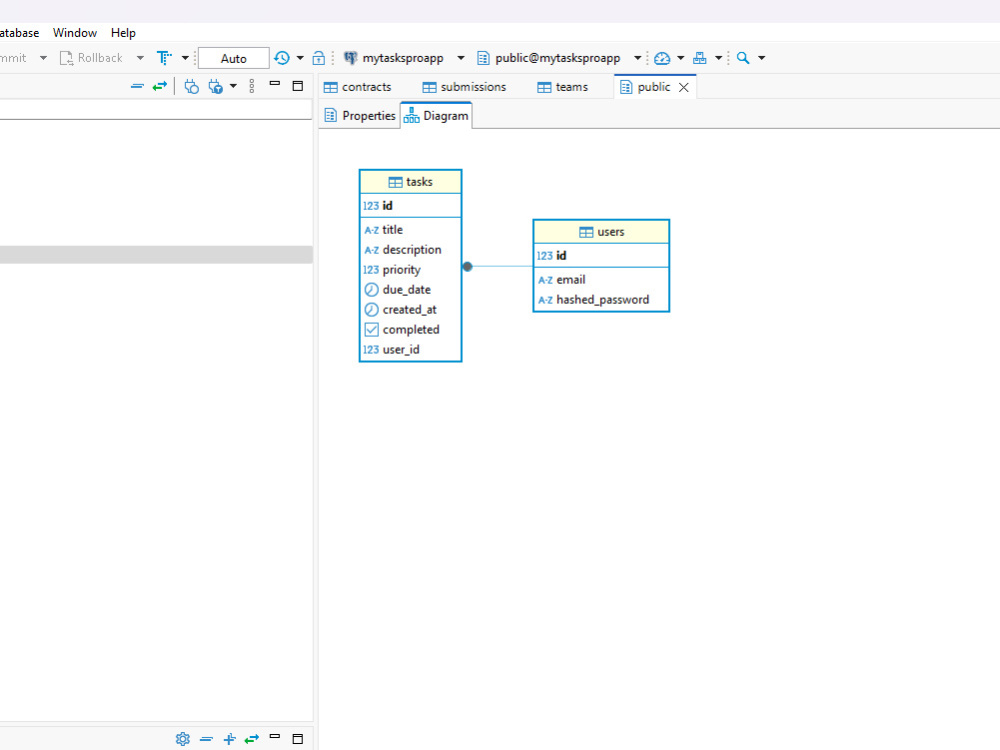Open the dashboard gauge icon
The width and height of the screenshot is (1000, 750).
pos(662,58)
